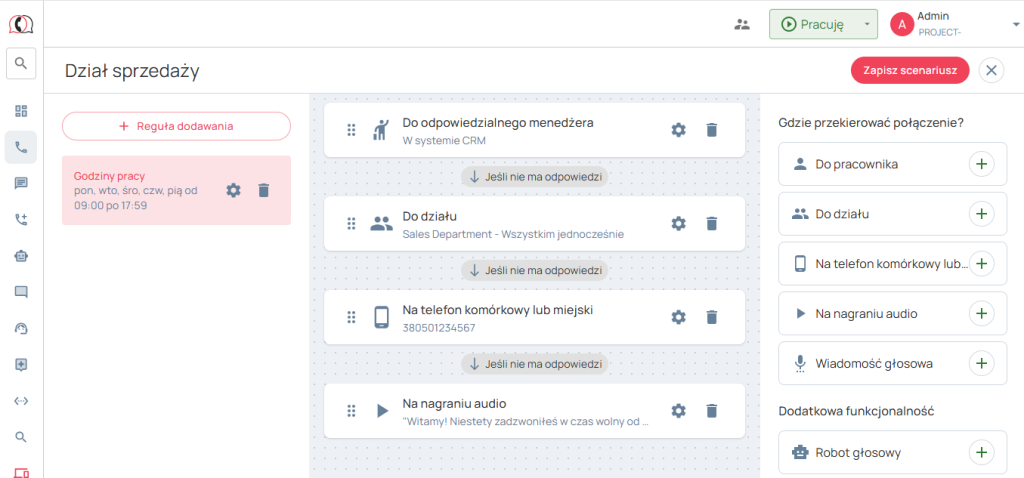Screen dimensions: 1024x478
Task: Open the Admin account dropdown
Action: pyautogui.click(x=1001, y=24)
